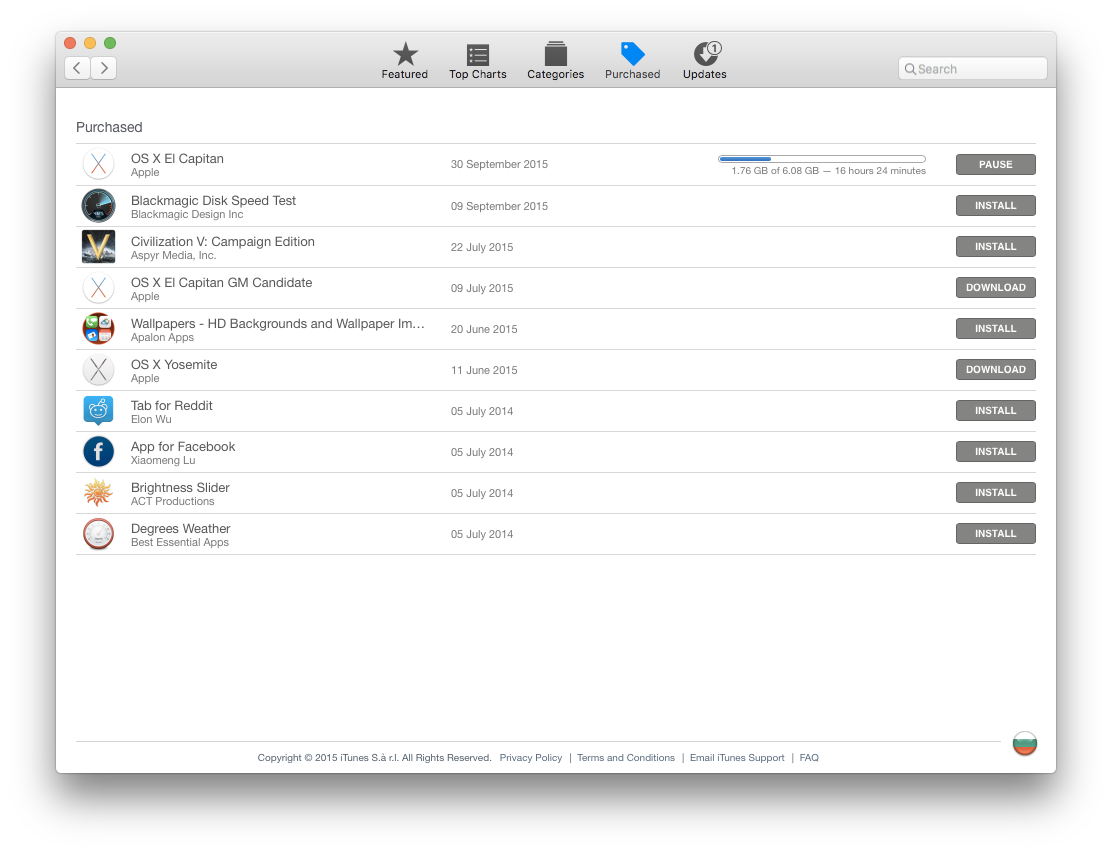Screen dimensions: 1112x853
Task: Open 'Civilization V: Campaign Edition' title
Action: (x=223, y=242)
